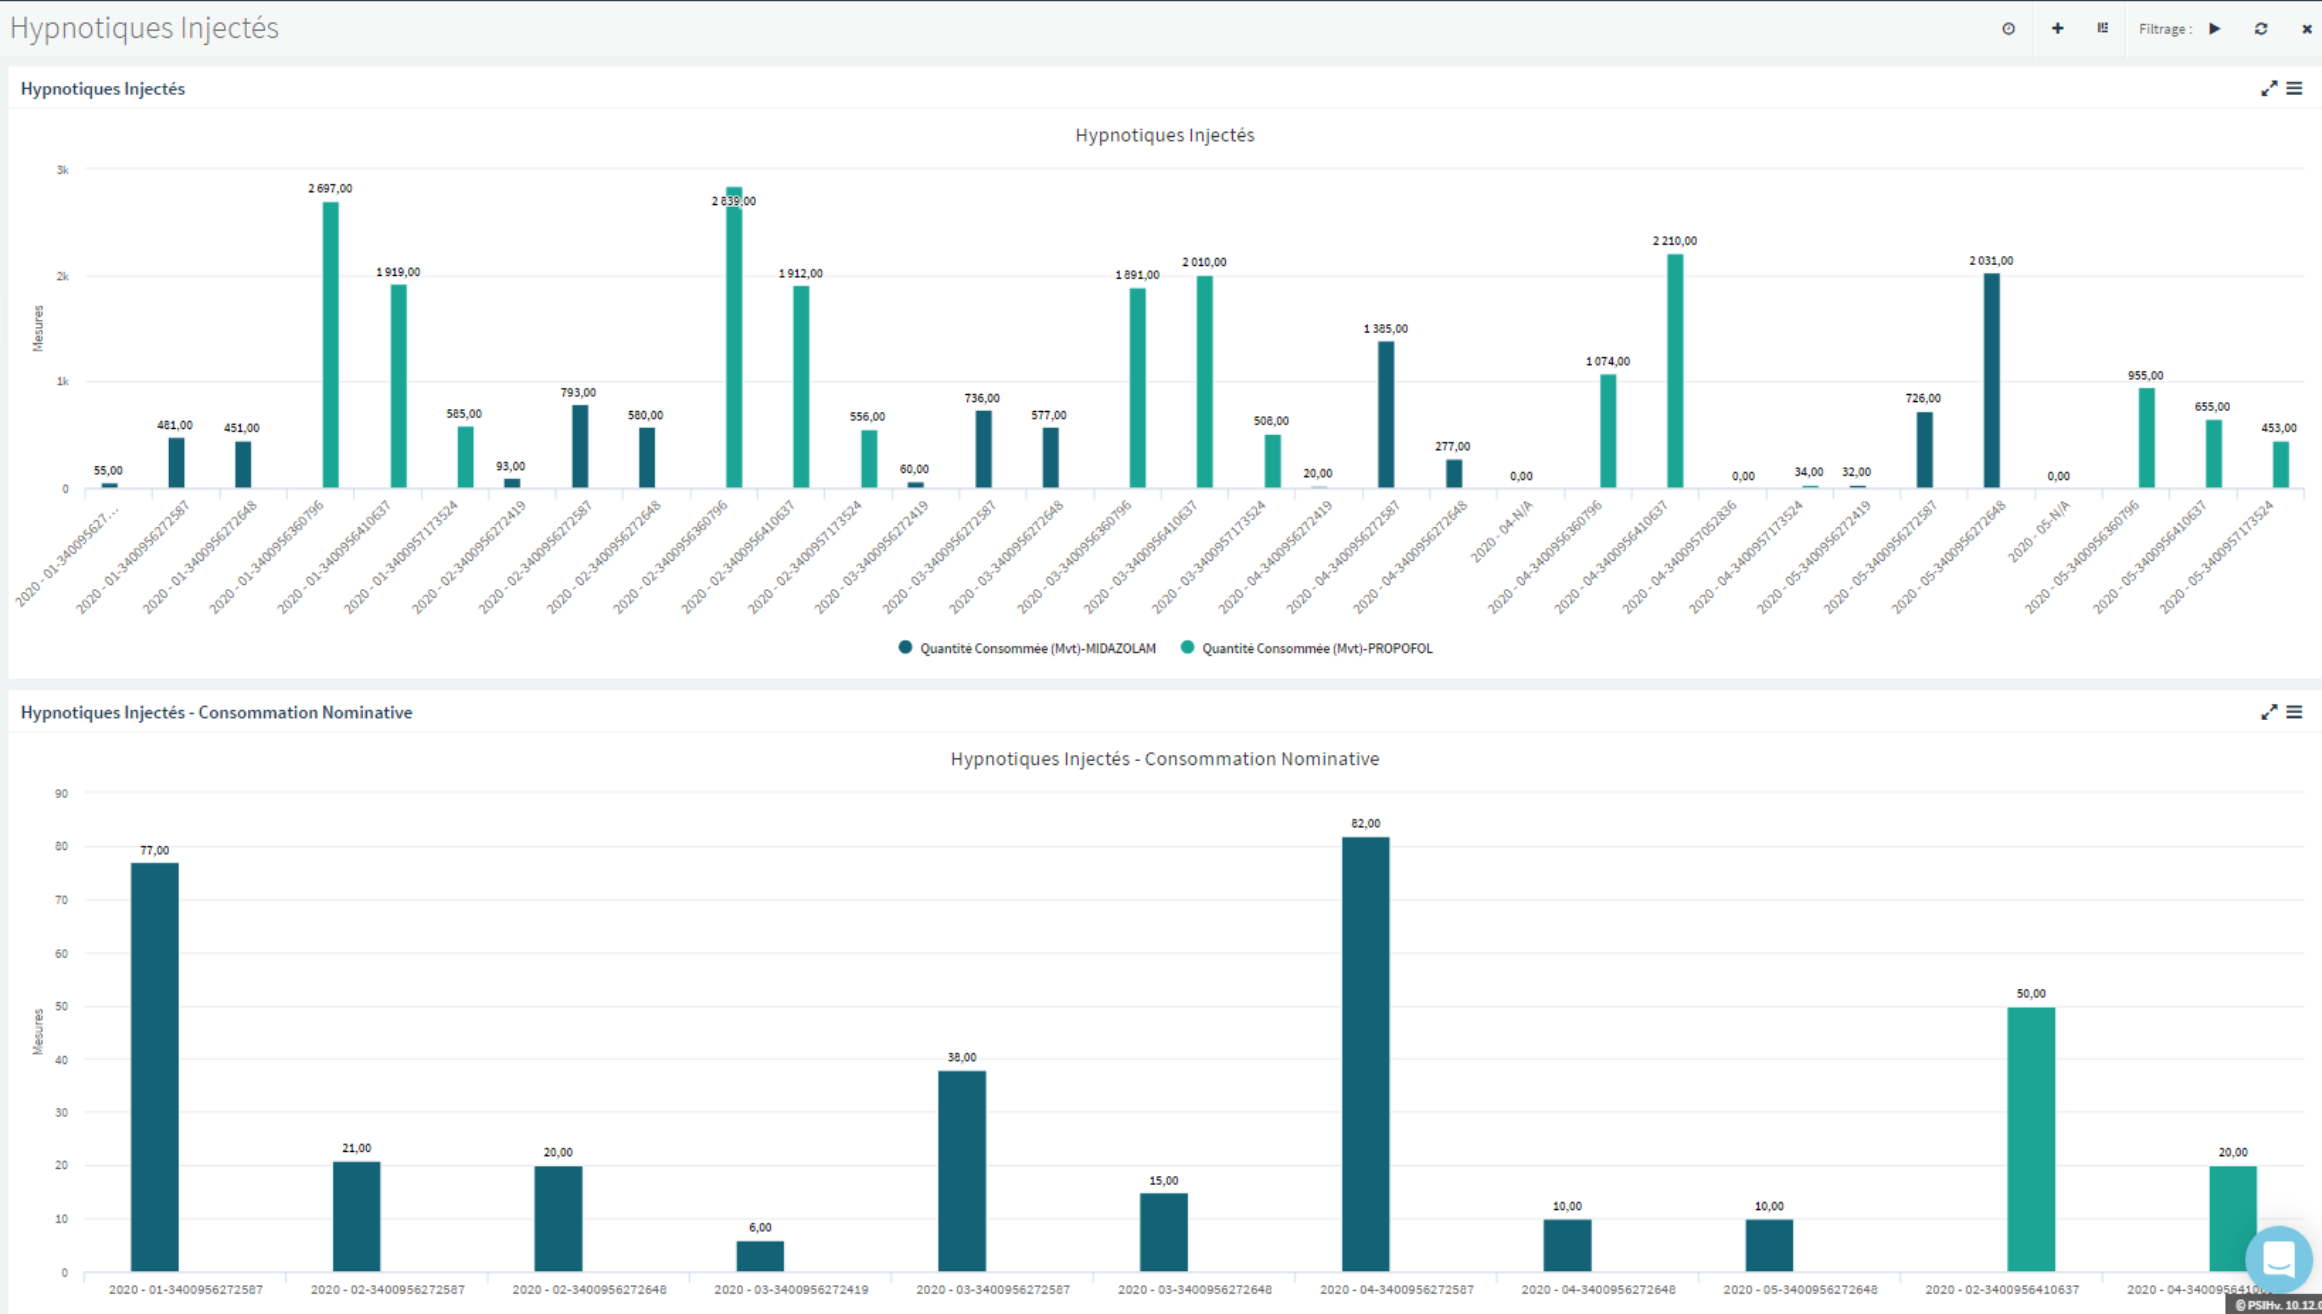The height and width of the screenshot is (1314, 2322).
Task: Click the 82,00 bar in the lower chart
Action: point(1365,1054)
